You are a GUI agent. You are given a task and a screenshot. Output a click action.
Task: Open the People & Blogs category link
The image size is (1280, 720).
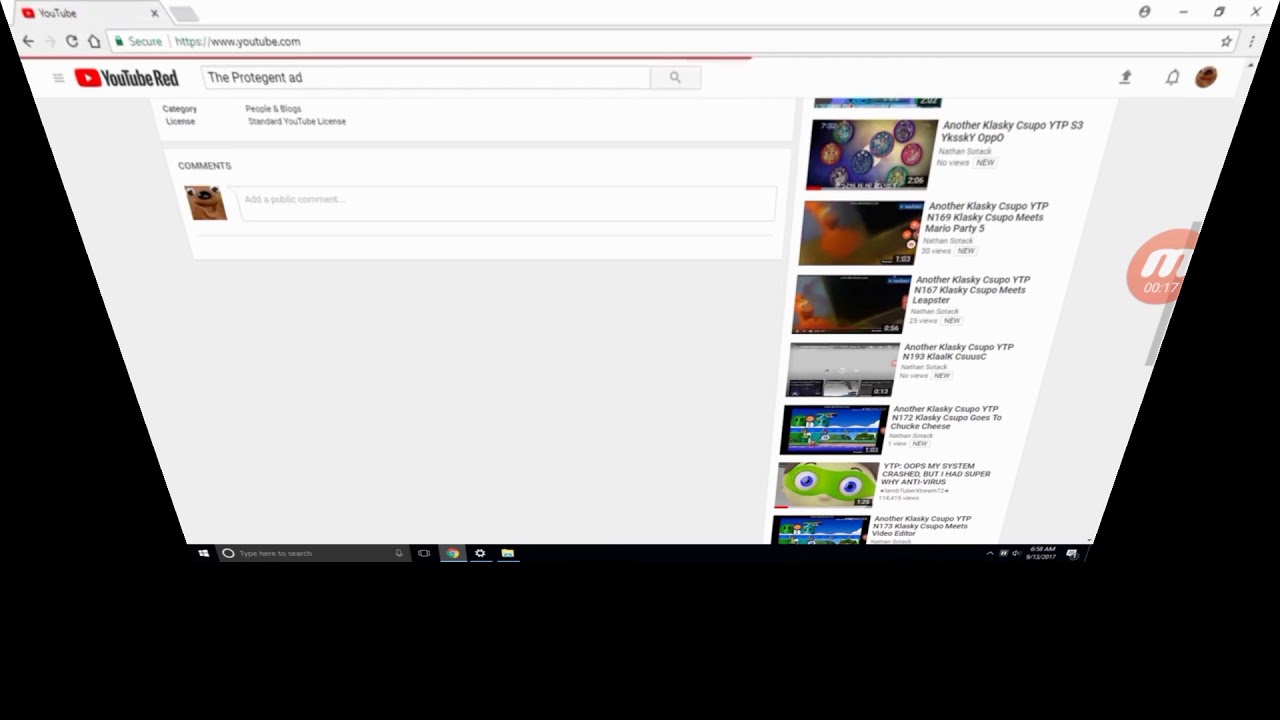pos(273,109)
